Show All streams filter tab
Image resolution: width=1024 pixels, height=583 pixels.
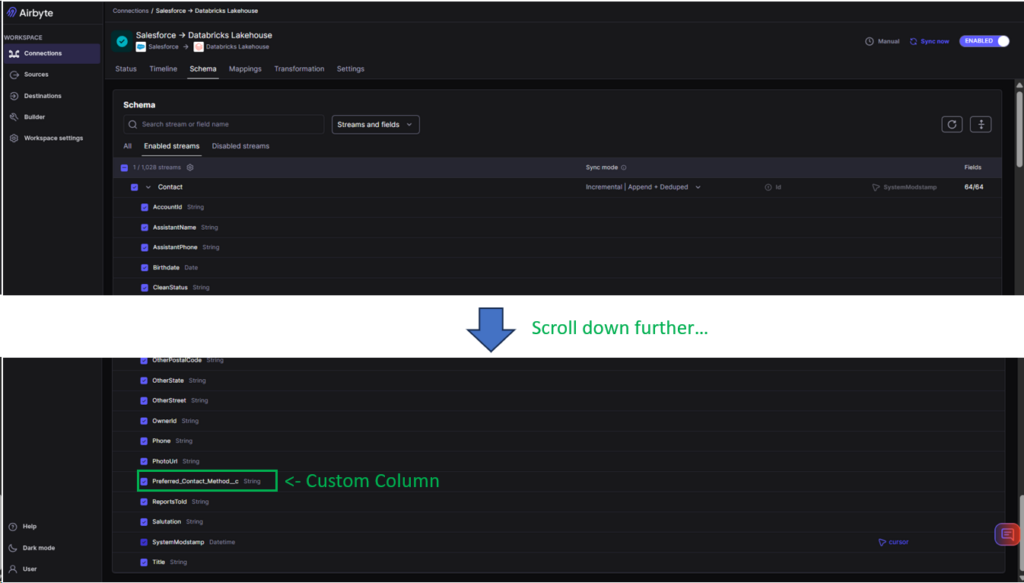[127, 146]
